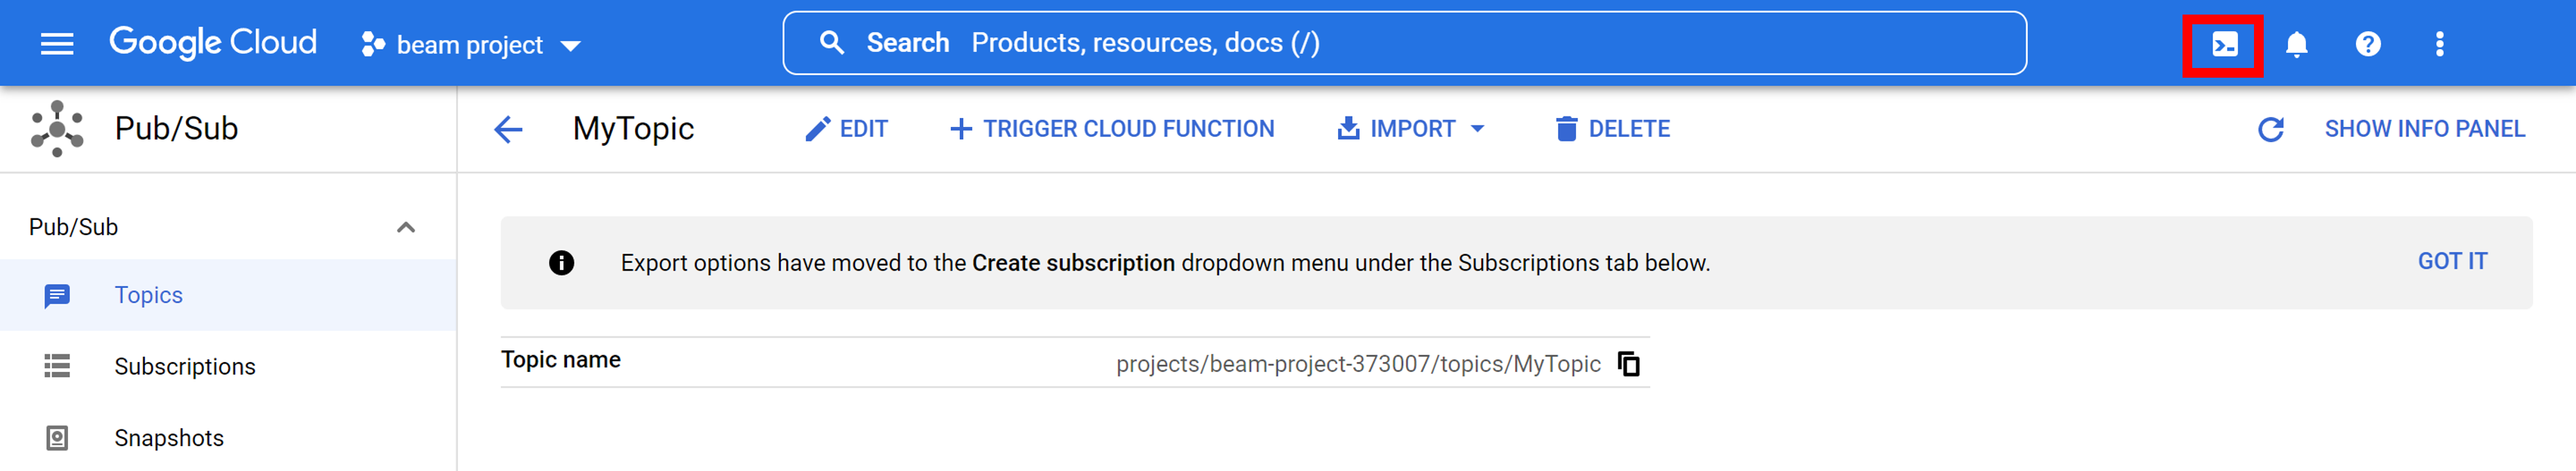Image resolution: width=2576 pixels, height=471 pixels.
Task: Activate Cloud Shell terminal icon
Action: (x=2224, y=44)
